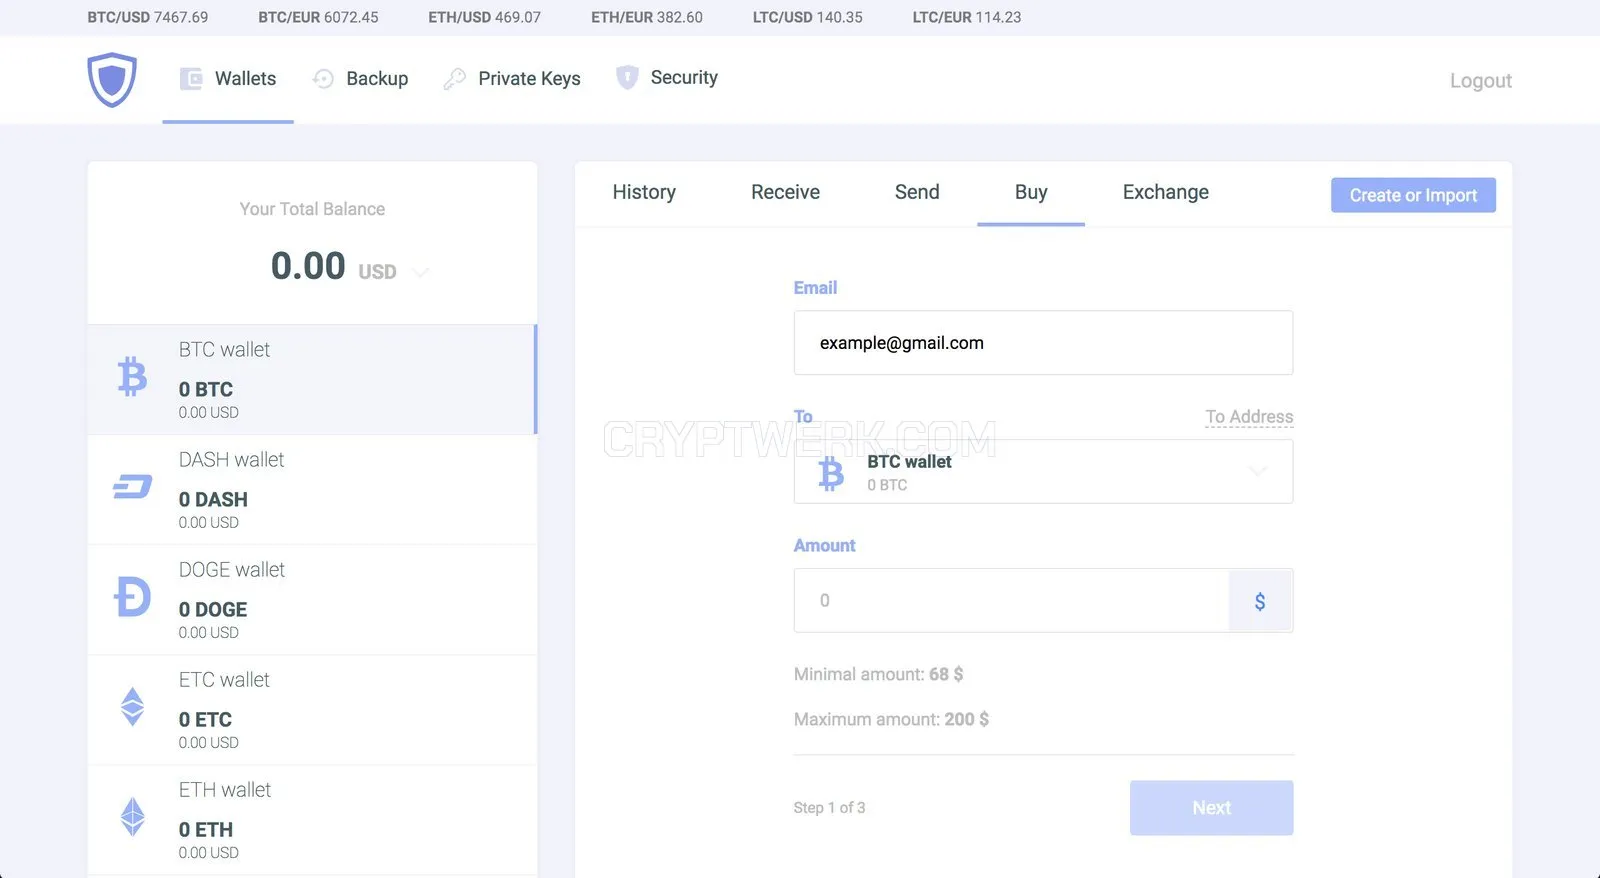This screenshot has height=878, width=1600.
Task: Click the To Address link
Action: click(x=1249, y=417)
